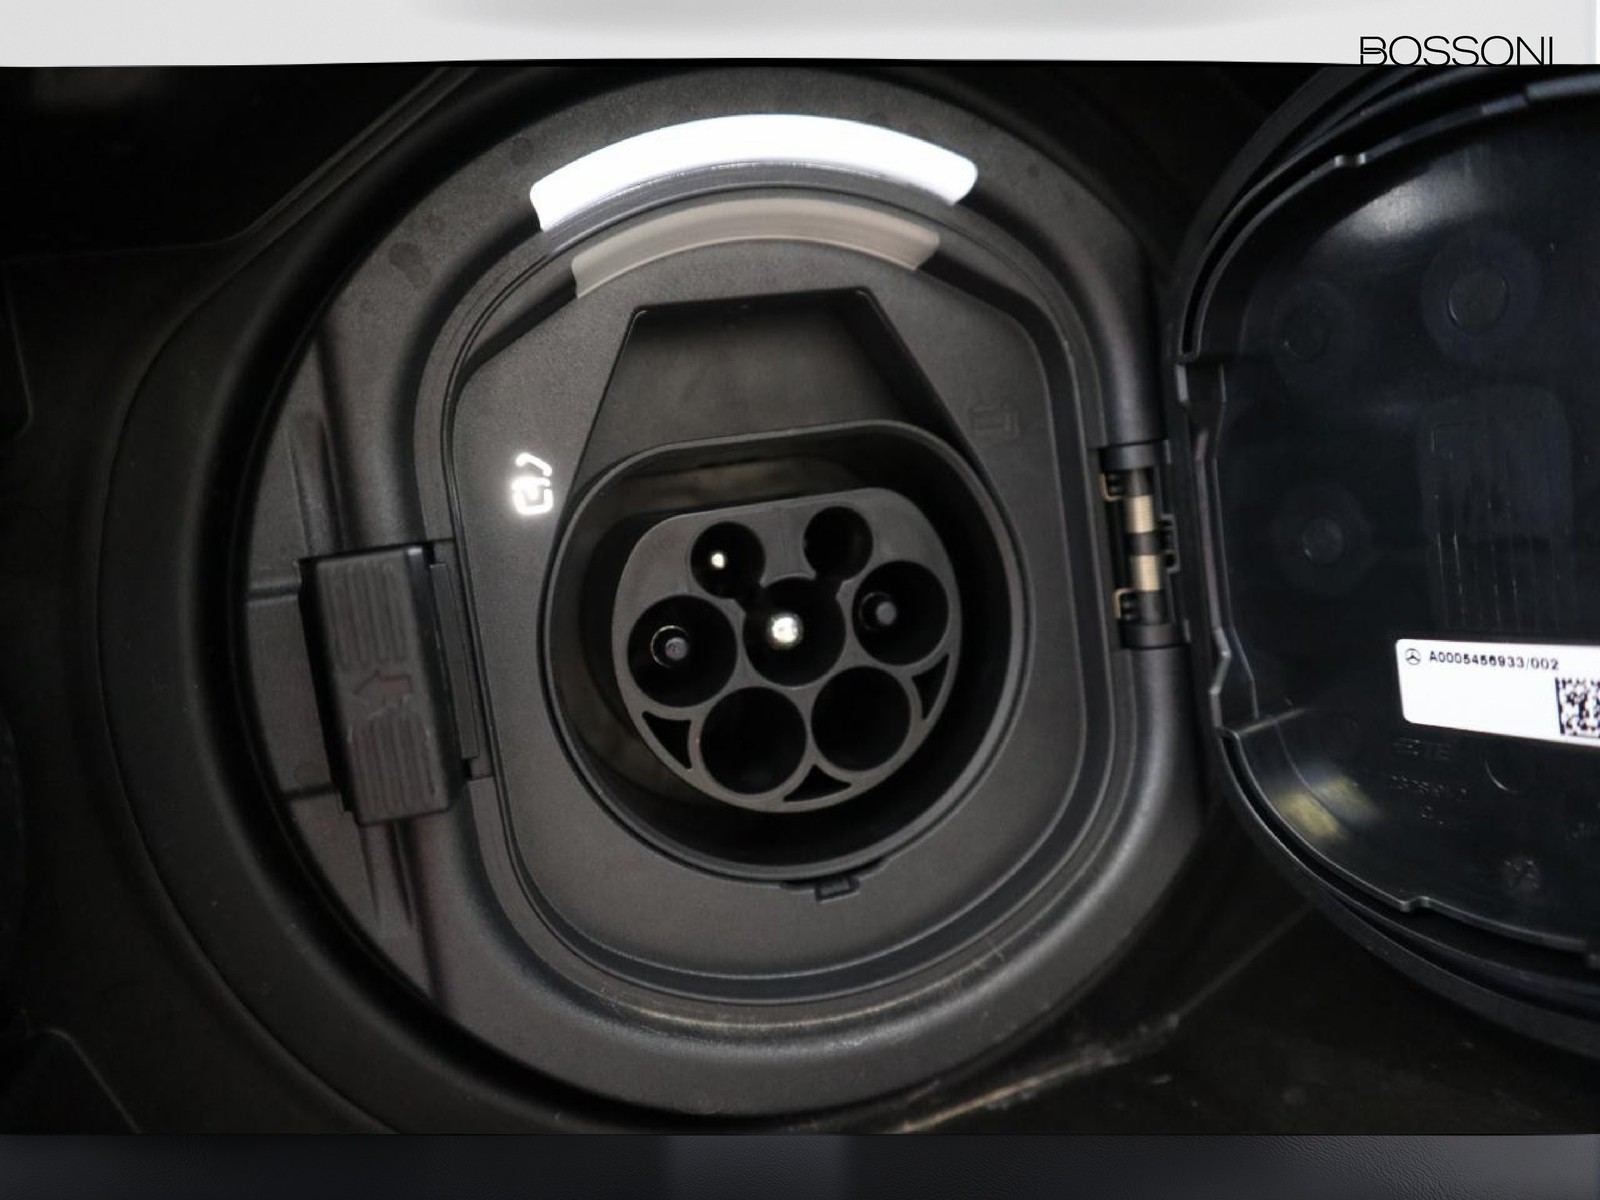Click the BOSSONI logo in top corner
This screenshot has width=1600, height=1200.
tap(1457, 50)
